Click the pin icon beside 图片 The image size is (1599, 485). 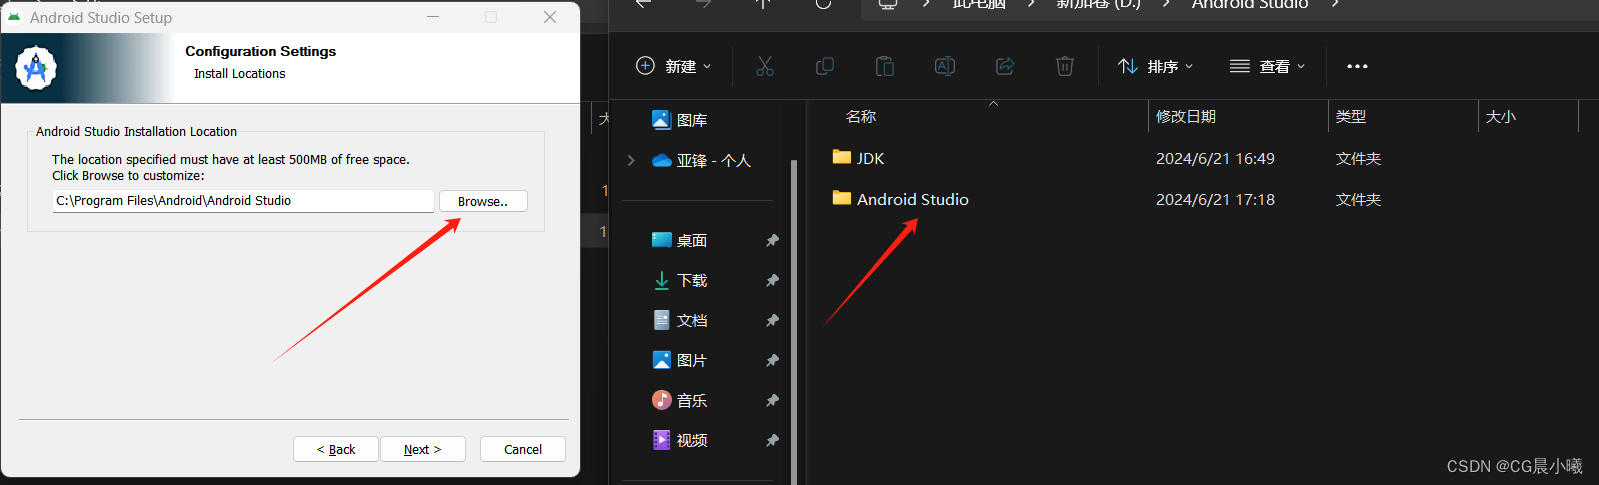point(772,360)
